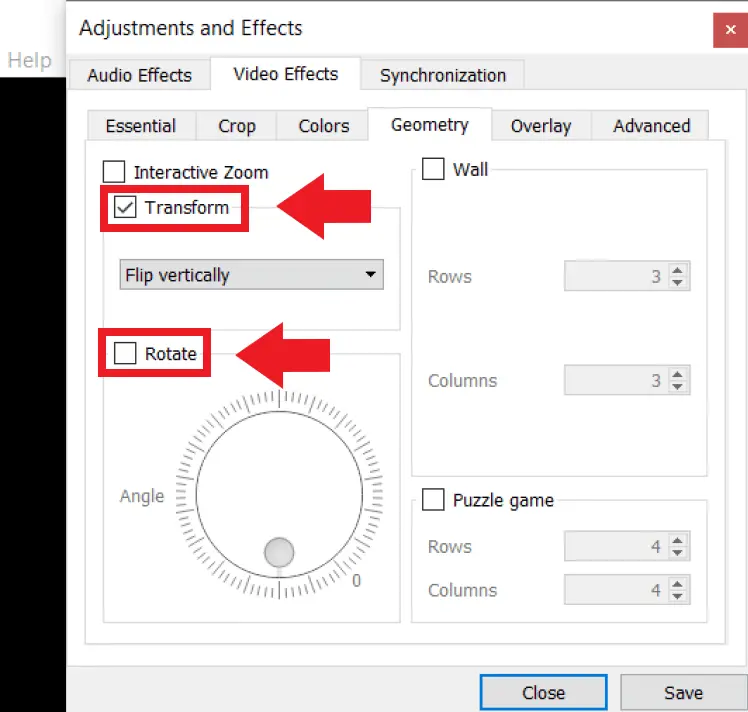Enable the Puzzle game checkbox
The height and width of the screenshot is (712, 748).
433,499
